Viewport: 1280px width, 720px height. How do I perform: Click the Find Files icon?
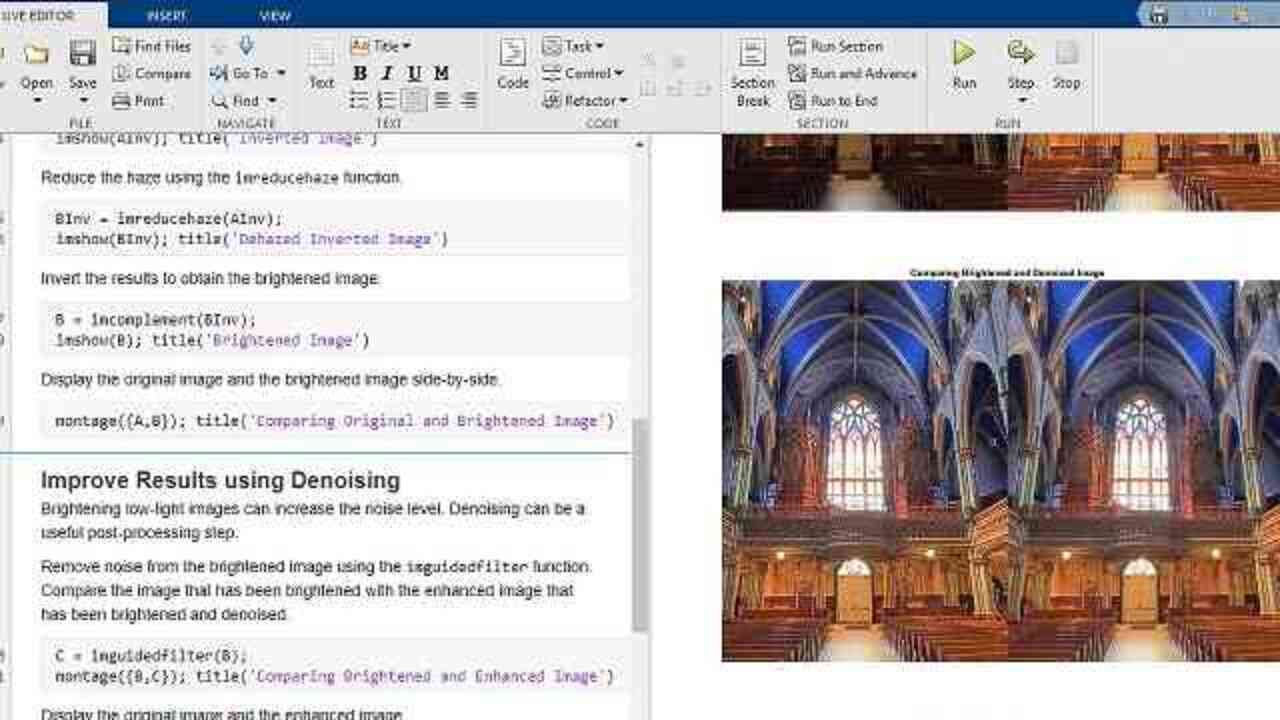click(x=122, y=46)
